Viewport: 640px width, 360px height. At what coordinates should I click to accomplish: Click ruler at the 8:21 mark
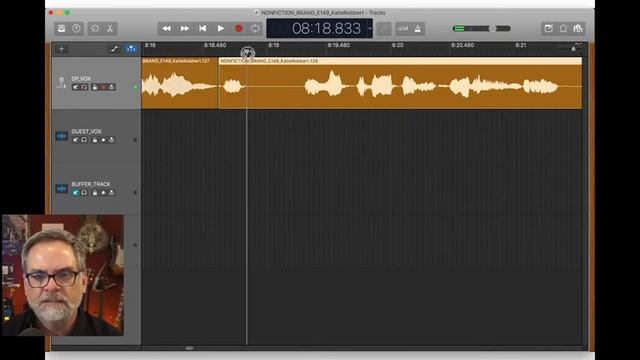521,45
